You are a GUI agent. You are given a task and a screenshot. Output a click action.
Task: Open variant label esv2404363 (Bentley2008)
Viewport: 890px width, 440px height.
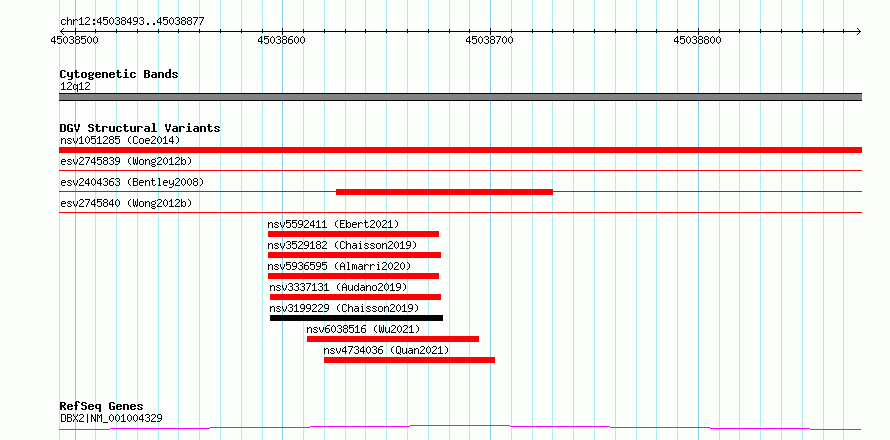point(132,182)
